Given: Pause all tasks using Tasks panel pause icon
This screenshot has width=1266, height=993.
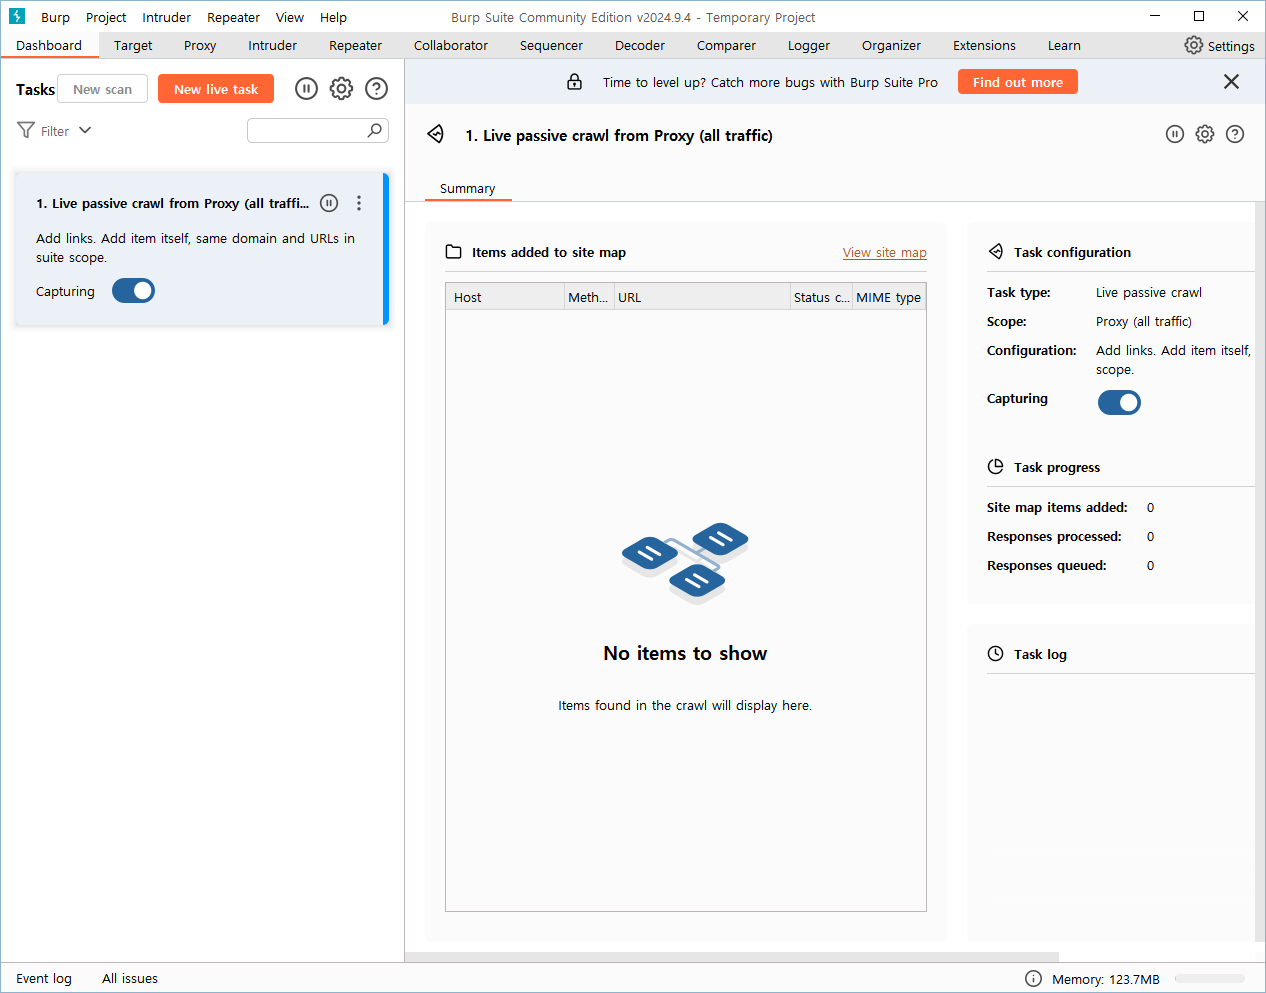Looking at the screenshot, I should pos(307,89).
